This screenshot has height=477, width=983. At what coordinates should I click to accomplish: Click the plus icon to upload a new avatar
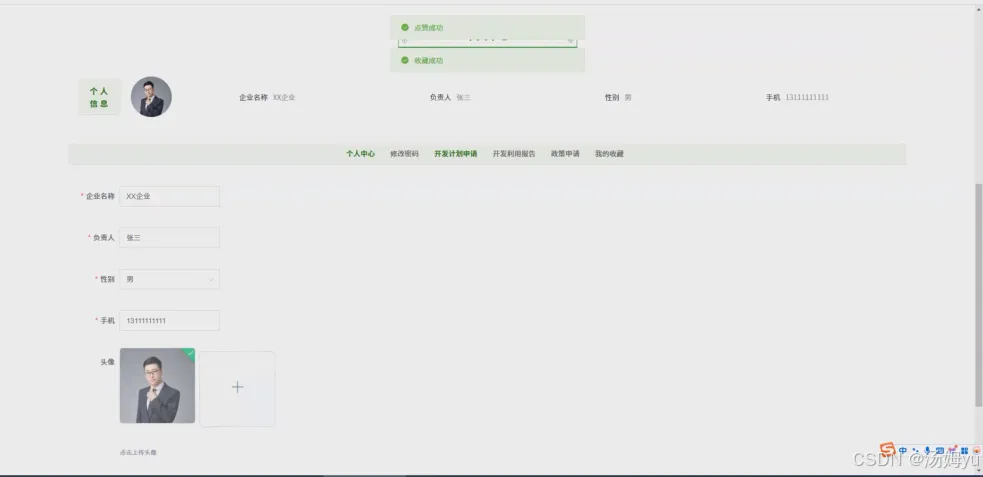pos(237,387)
